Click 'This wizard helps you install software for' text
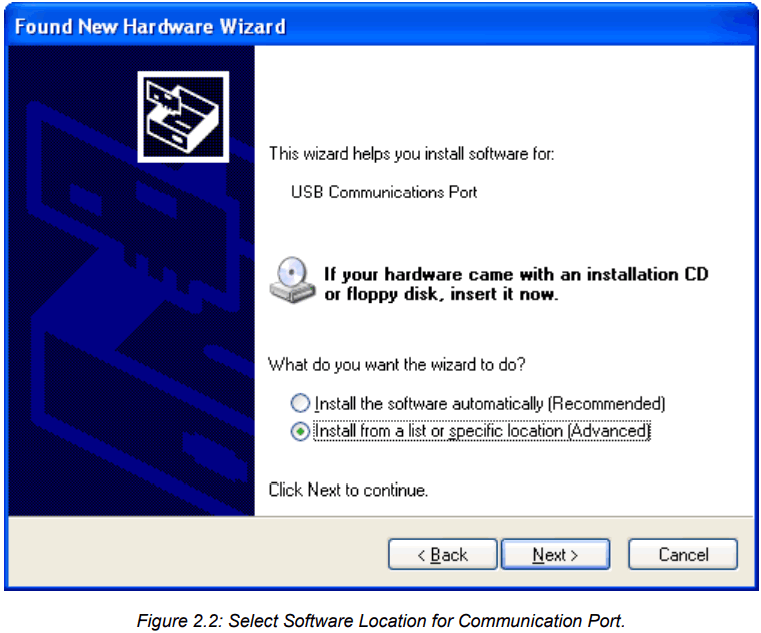 coord(412,154)
